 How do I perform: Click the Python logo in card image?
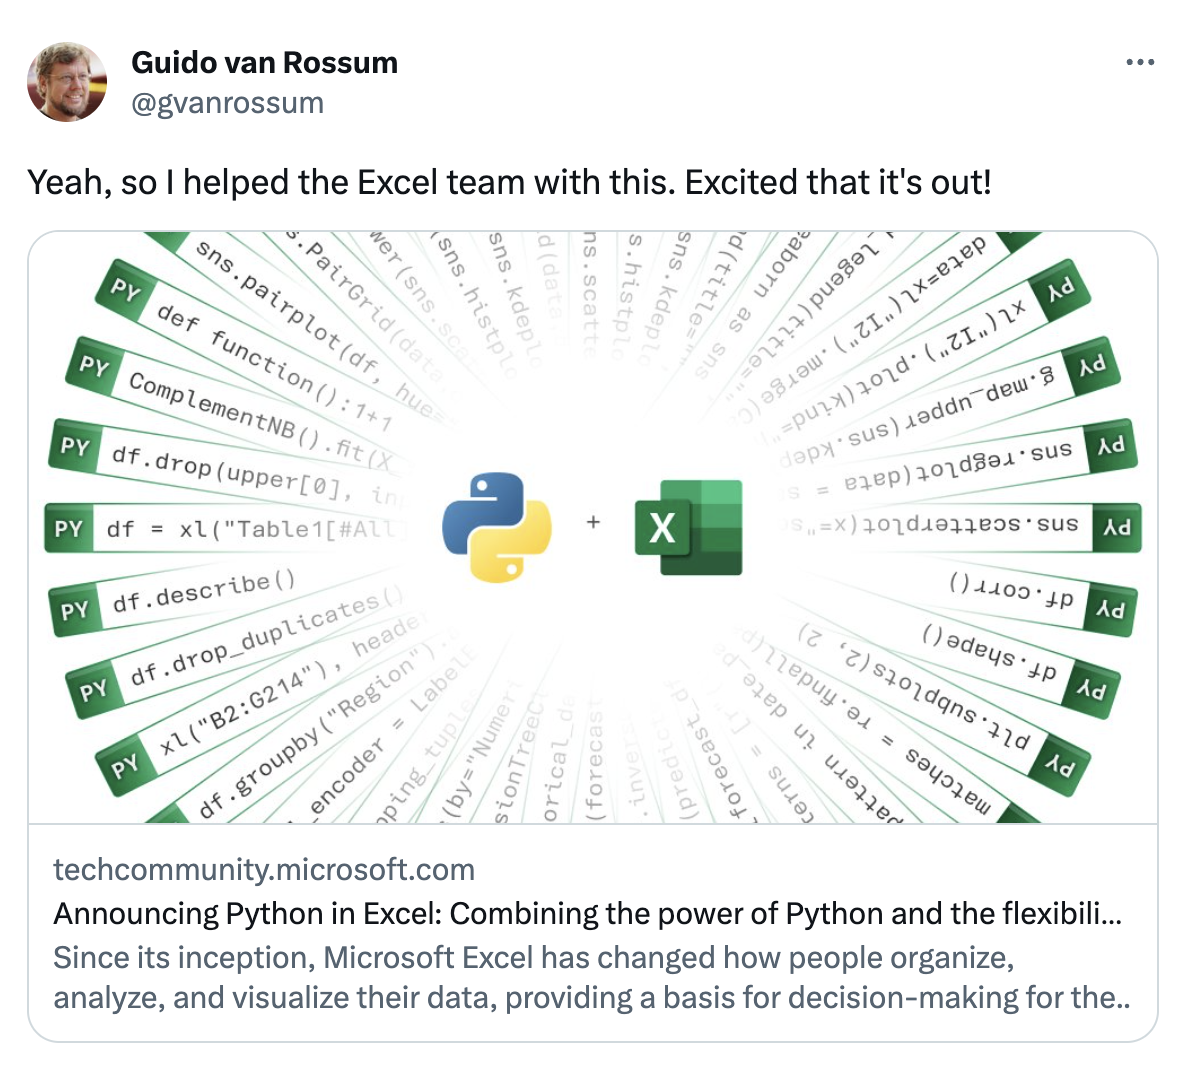coord(497,527)
